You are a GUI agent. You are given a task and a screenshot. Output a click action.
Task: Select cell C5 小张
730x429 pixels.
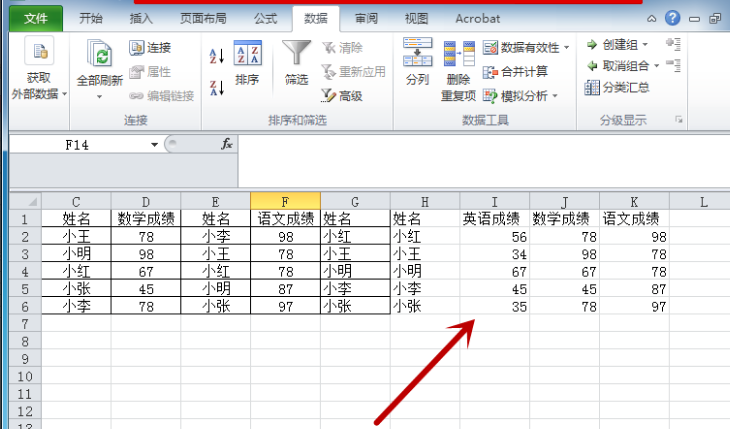76,289
